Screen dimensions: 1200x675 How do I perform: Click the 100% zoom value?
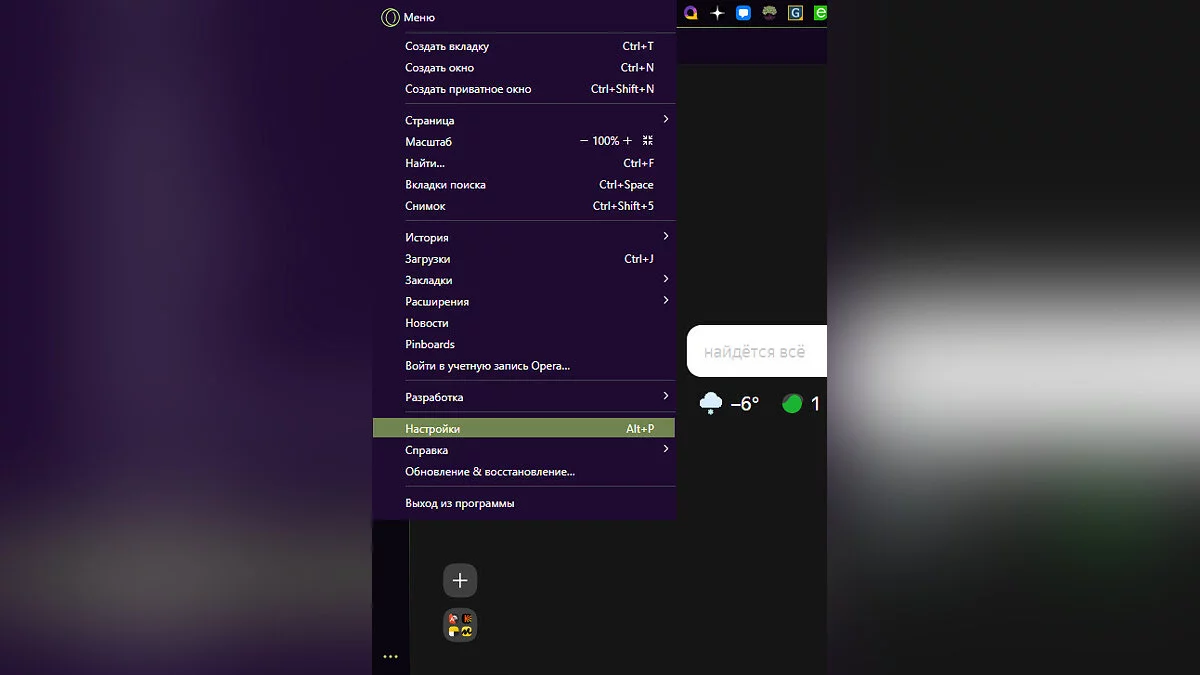point(606,141)
